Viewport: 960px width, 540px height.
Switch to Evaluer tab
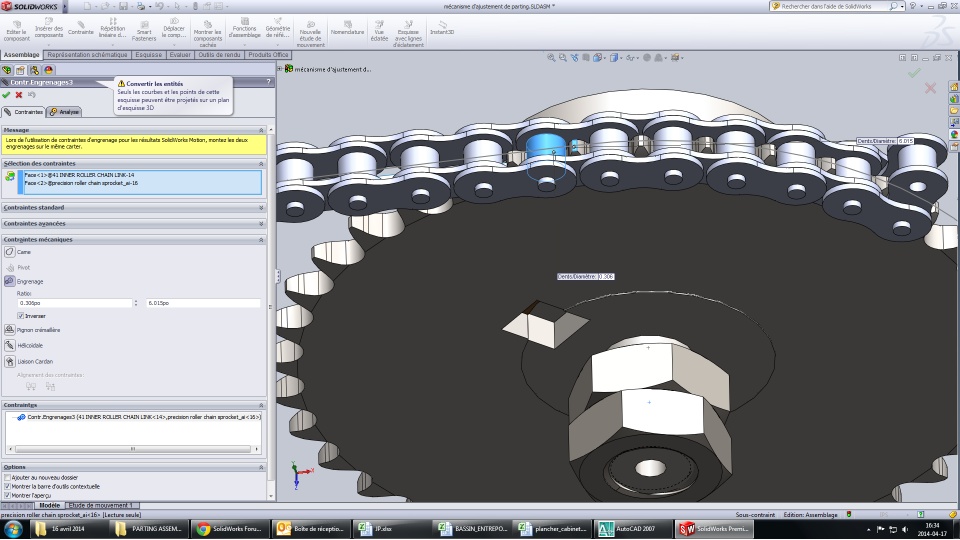click(x=180, y=54)
